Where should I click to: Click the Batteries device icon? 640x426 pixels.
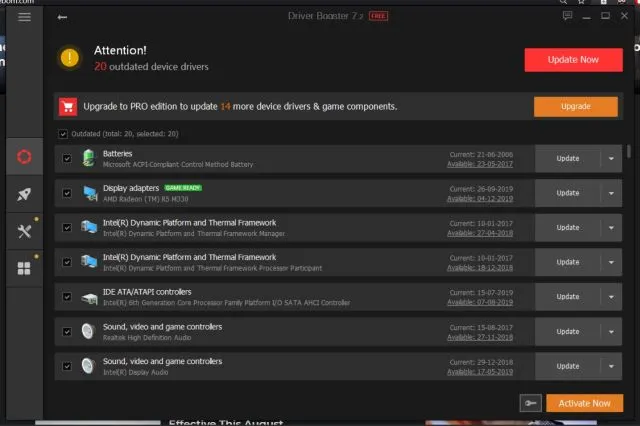pyautogui.click(x=89, y=158)
